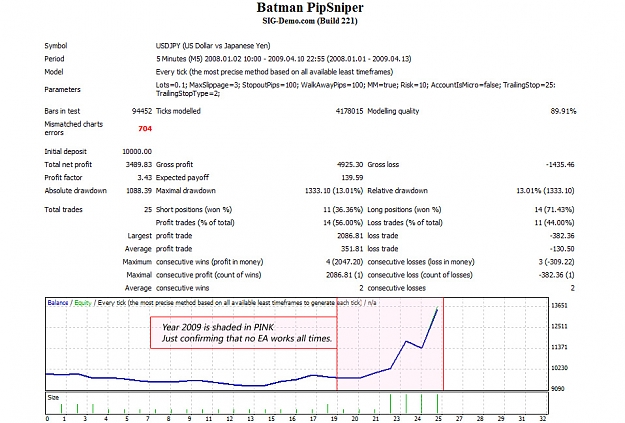
Task: Click the 'Bars in test' label
Action: 62,111
